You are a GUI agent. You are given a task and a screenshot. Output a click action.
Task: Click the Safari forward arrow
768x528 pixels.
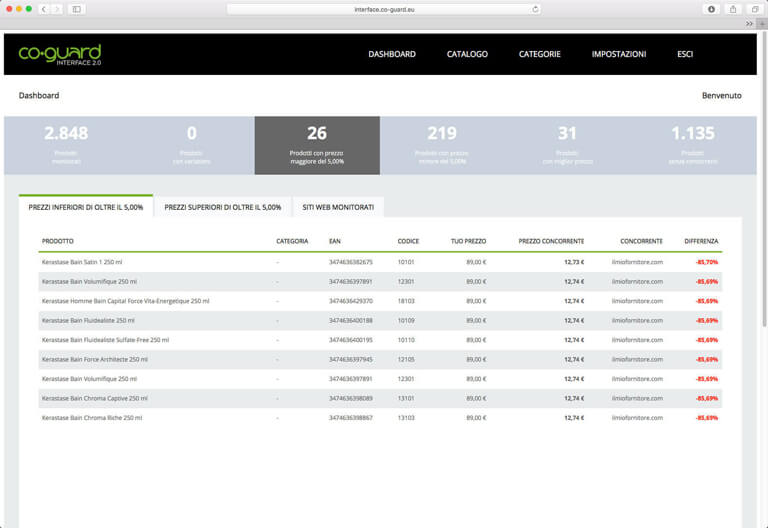coord(57,9)
